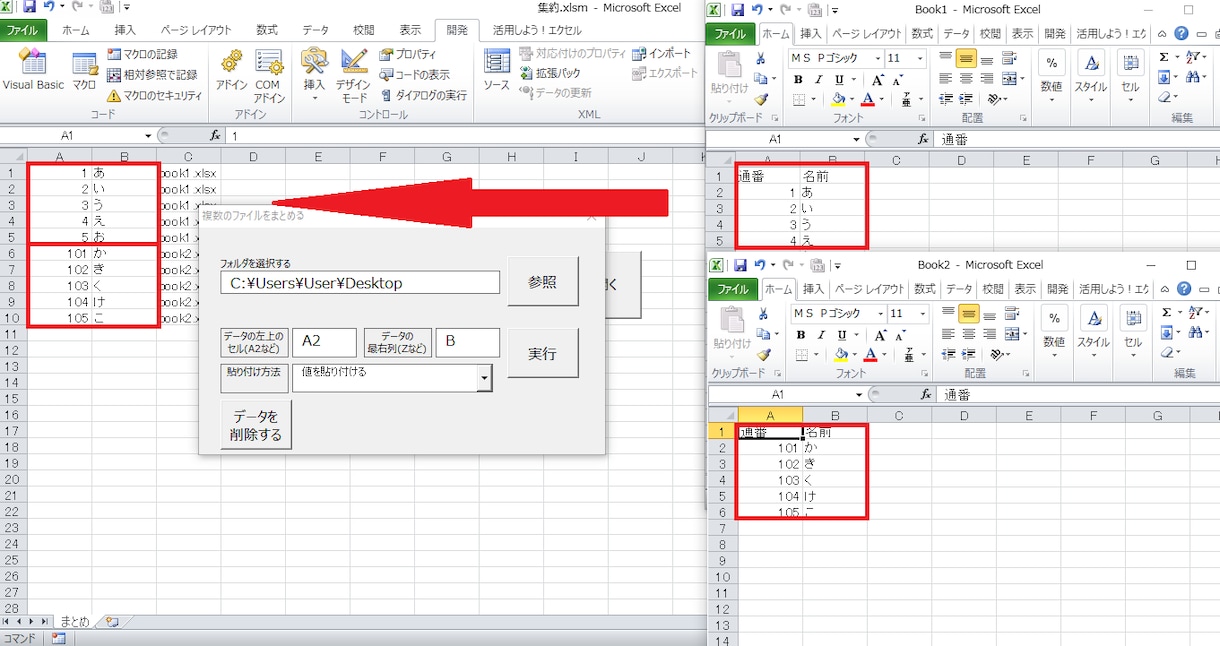Image resolution: width=1220 pixels, height=646 pixels.
Task: Click コードの表示 in the ribbon
Action: pyautogui.click(x=414, y=74)
